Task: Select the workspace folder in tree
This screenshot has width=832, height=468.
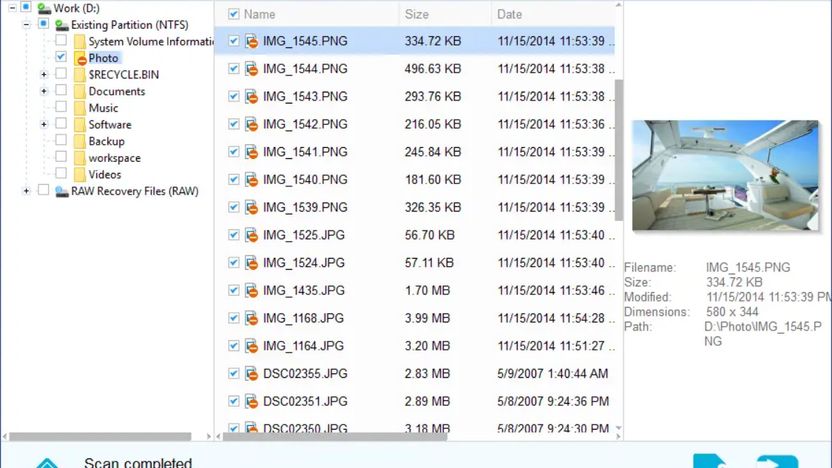Action: click(x=115, y=158)
